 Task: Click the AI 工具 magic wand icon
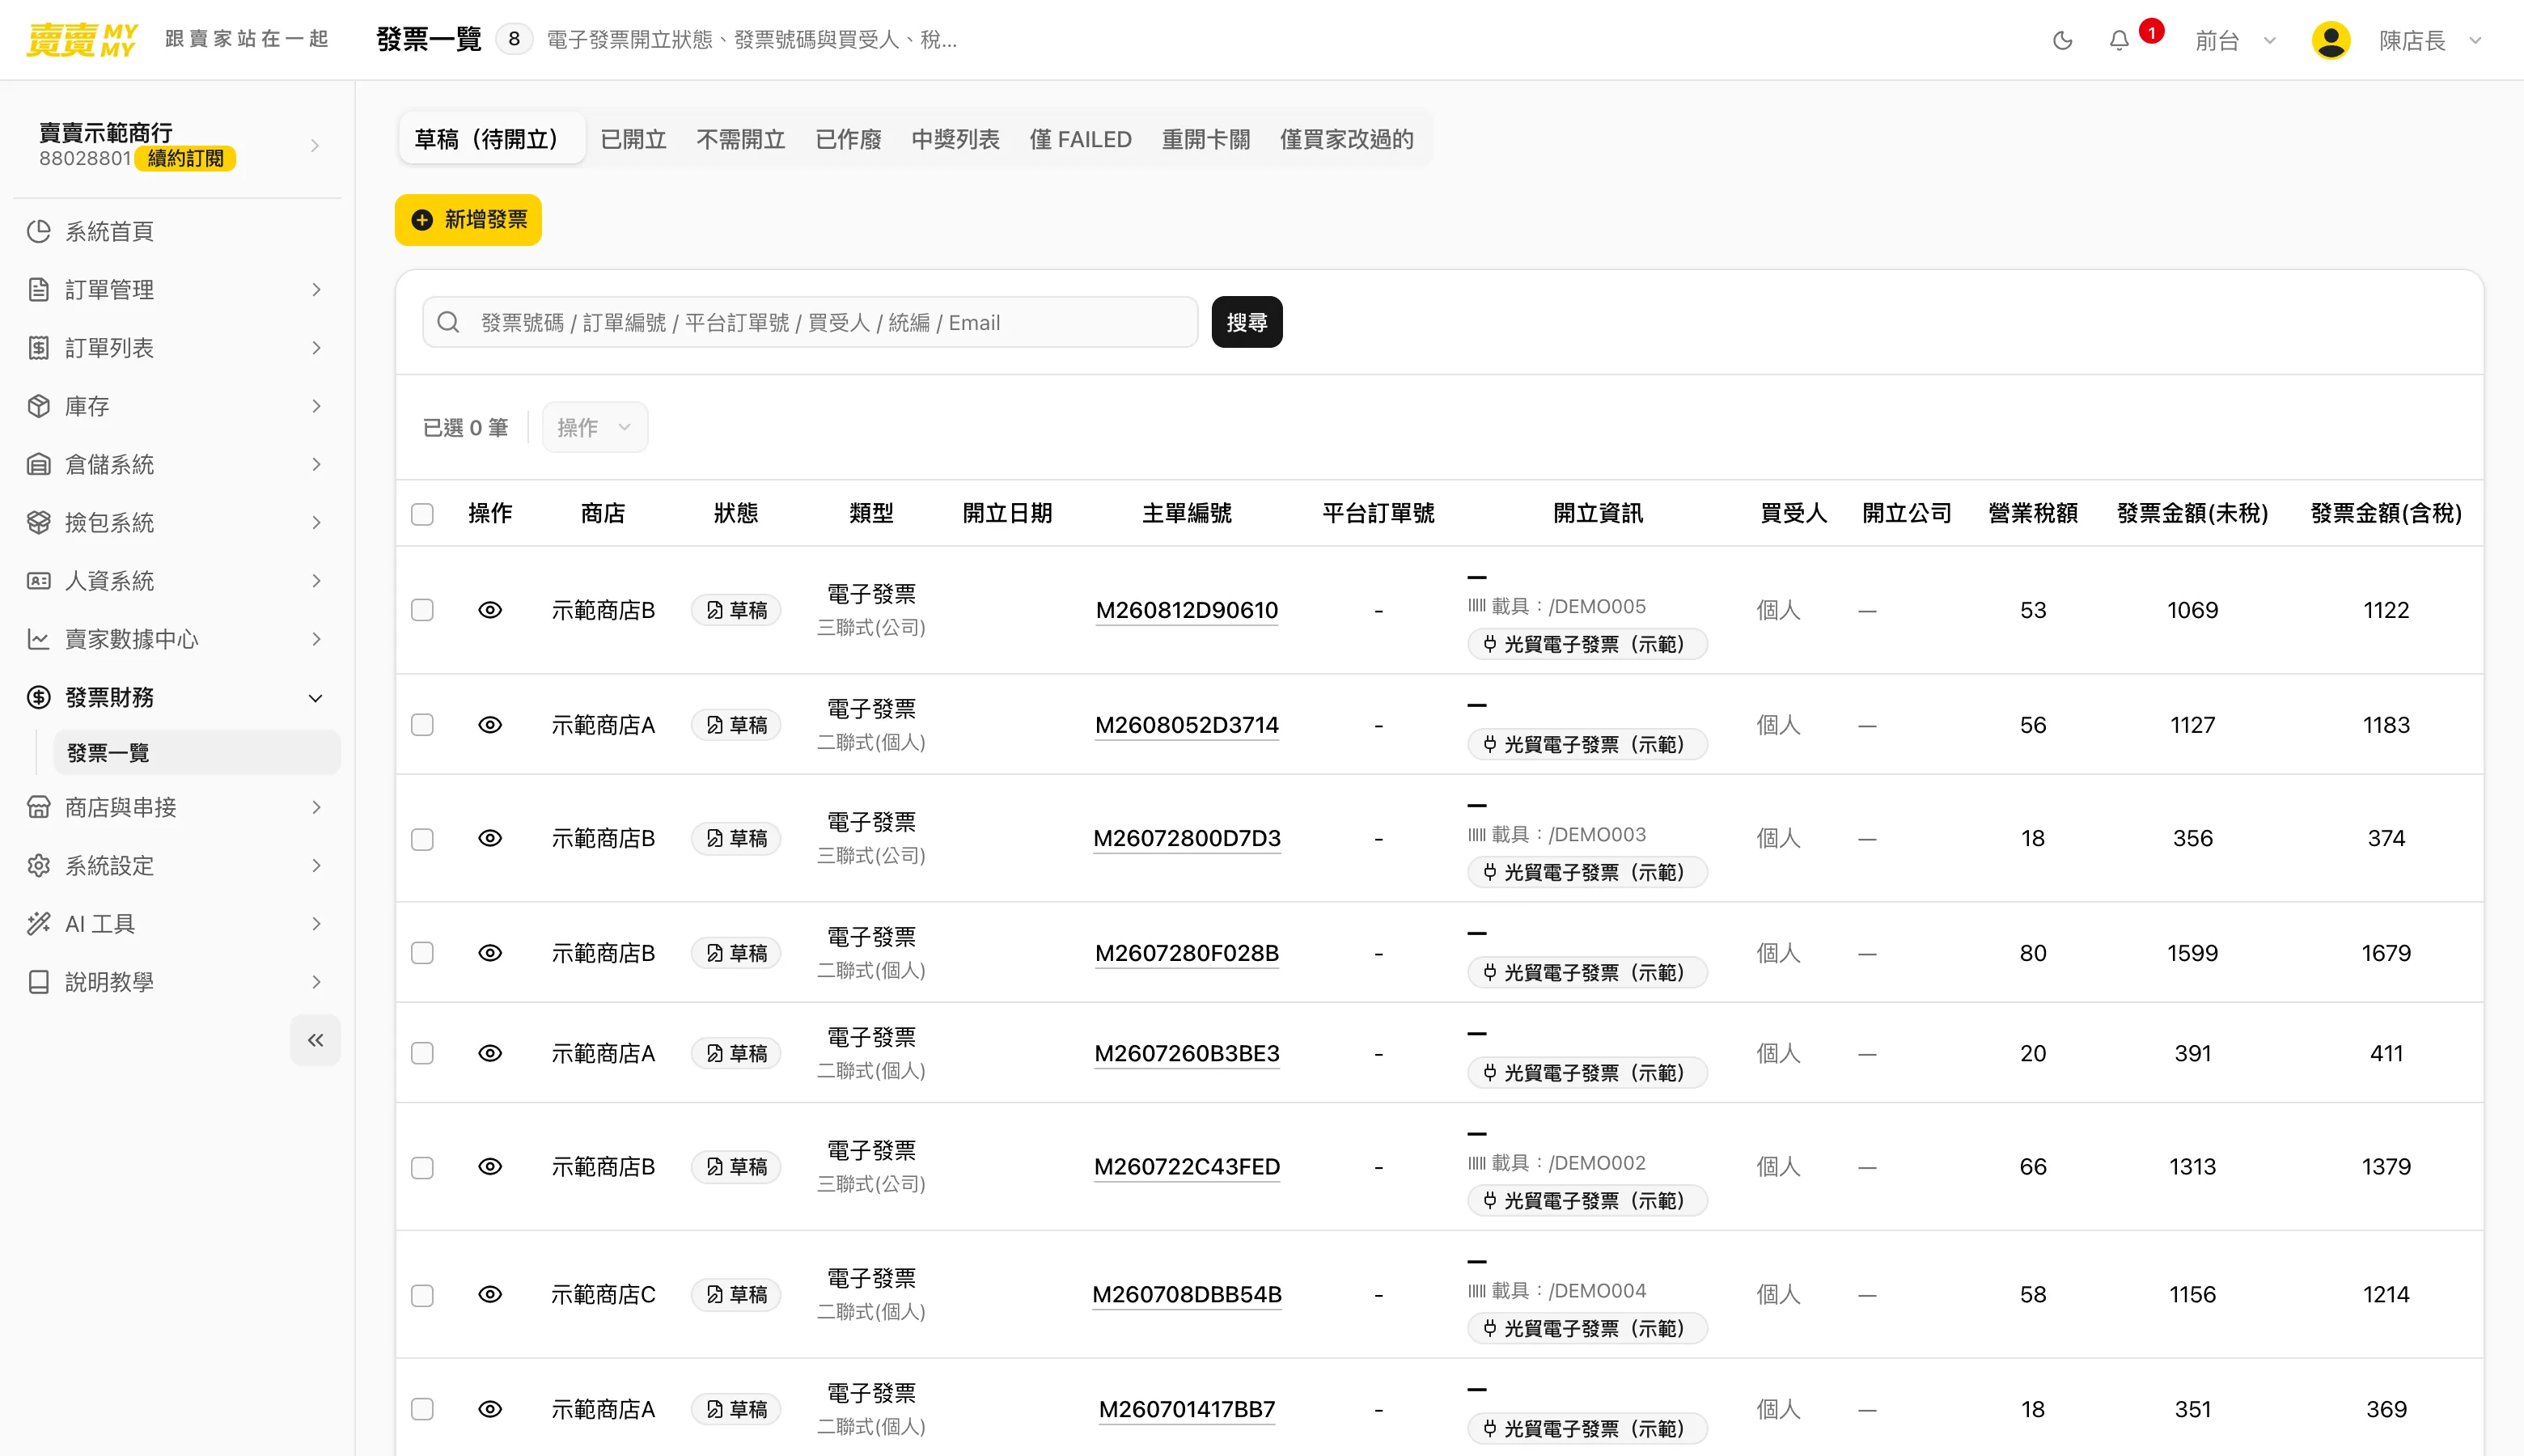point(38,924)
